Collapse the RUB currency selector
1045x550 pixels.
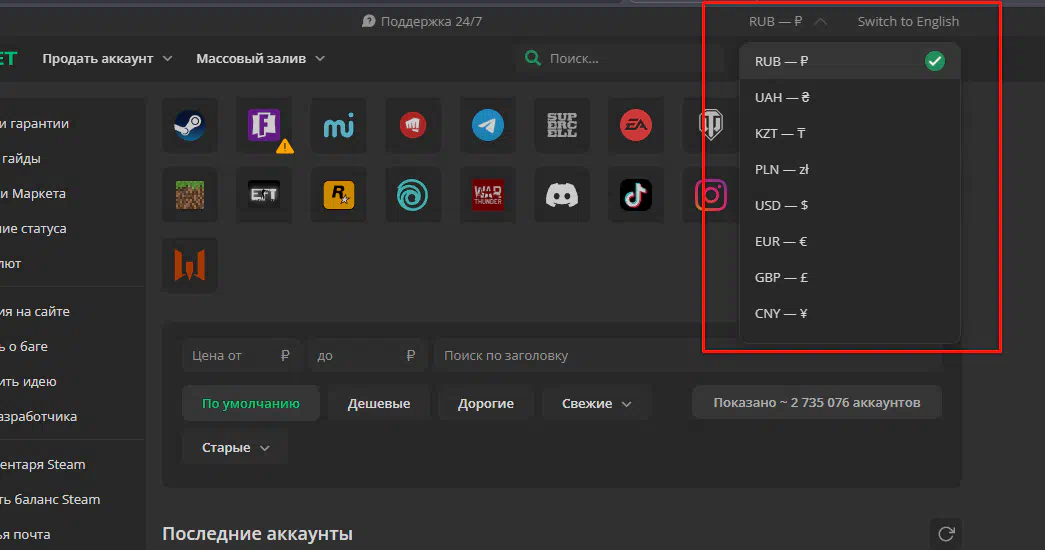[x=788, y=21]
